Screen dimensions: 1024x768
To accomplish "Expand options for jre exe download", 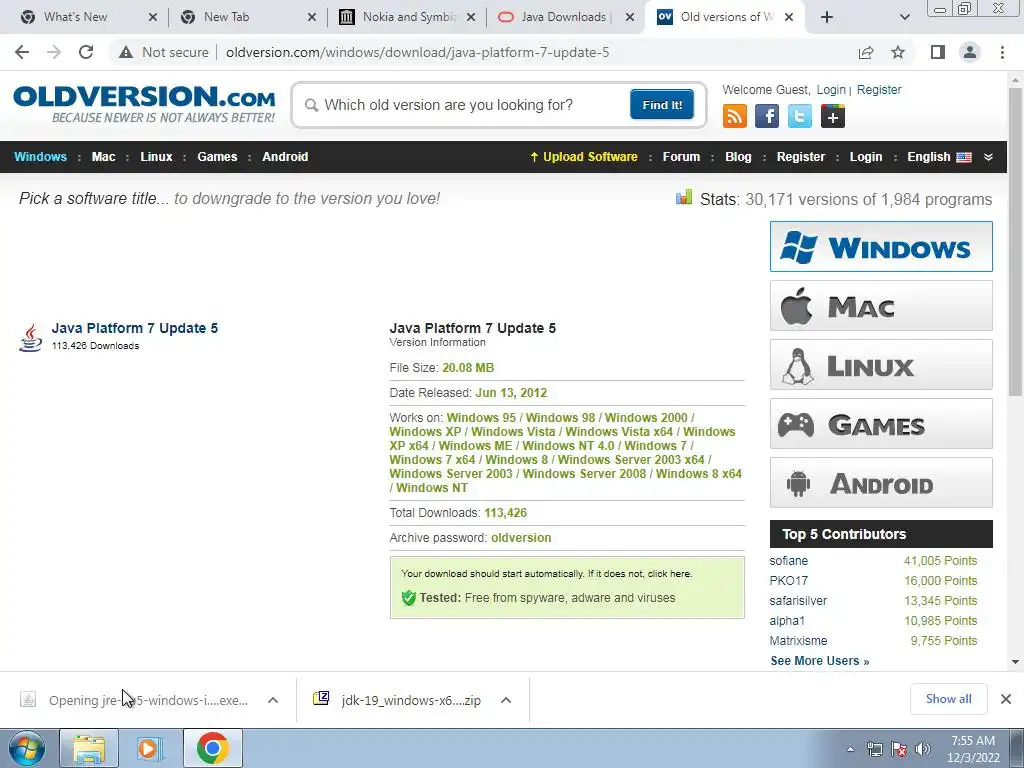I will tap(273, 700).
